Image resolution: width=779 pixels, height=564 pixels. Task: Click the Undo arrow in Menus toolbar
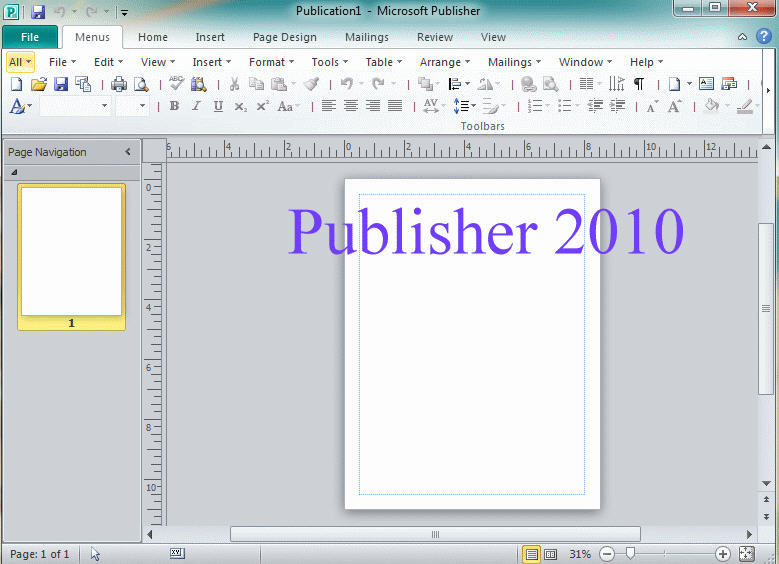click(x=347, y=84)
